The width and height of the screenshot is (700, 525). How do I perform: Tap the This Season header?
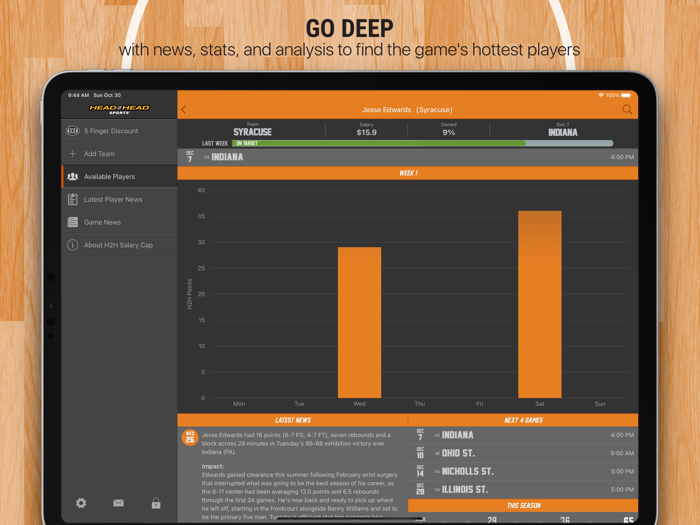523,505
